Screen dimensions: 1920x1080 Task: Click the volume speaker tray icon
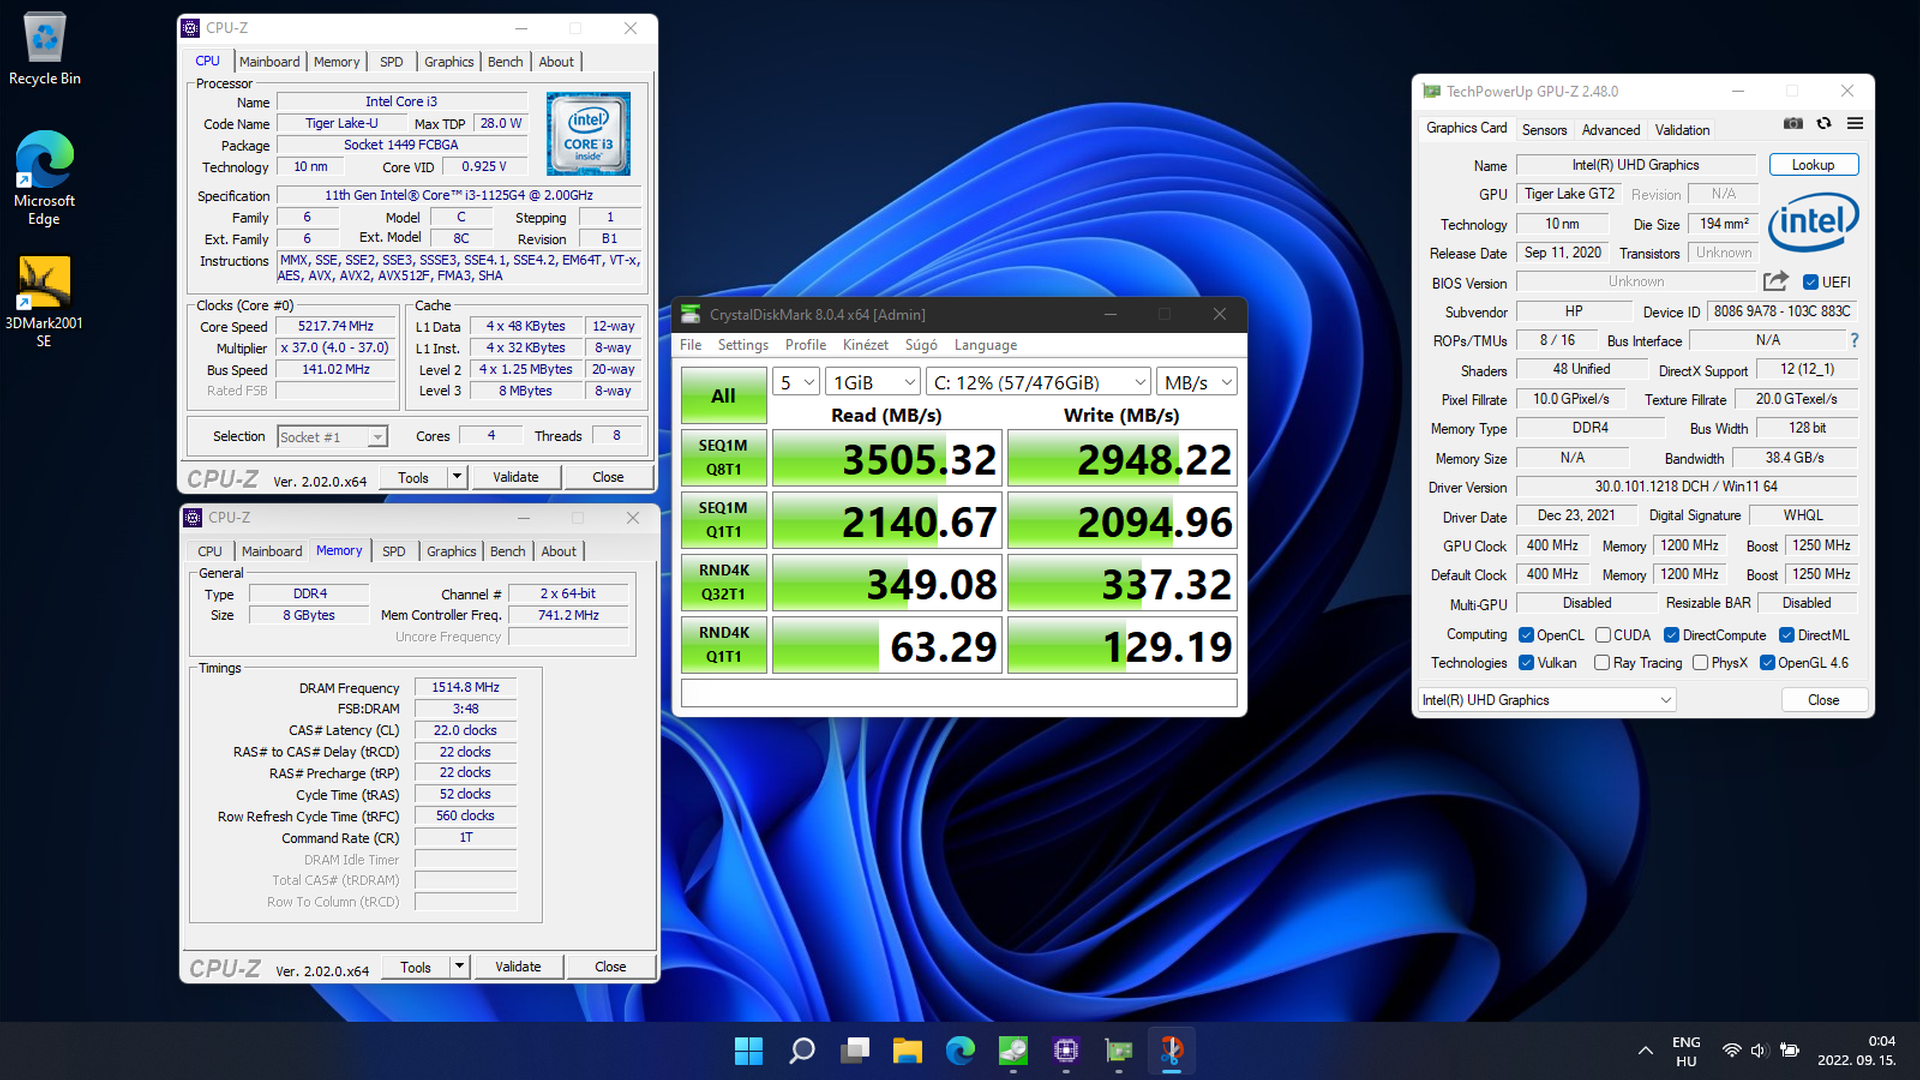pyautogui.click(x=1760, y=1051)
